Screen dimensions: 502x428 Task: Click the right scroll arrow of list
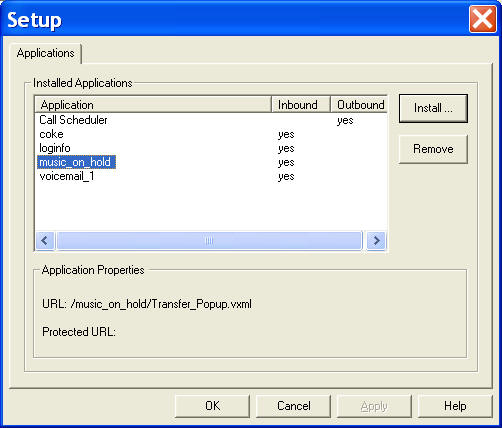[376, 240]
